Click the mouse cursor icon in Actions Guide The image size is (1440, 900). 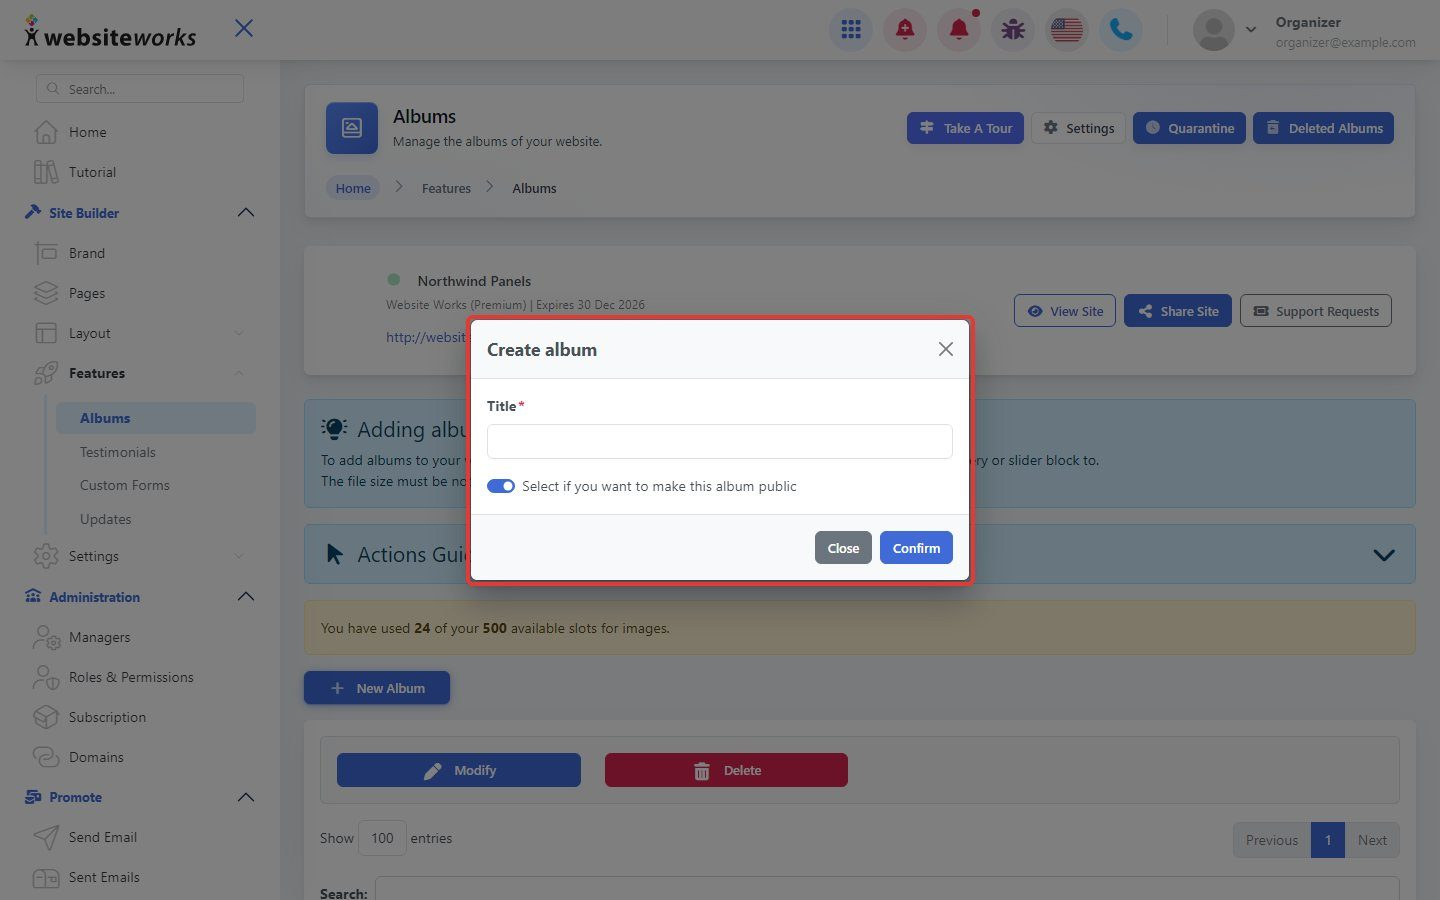pos(335,554)
